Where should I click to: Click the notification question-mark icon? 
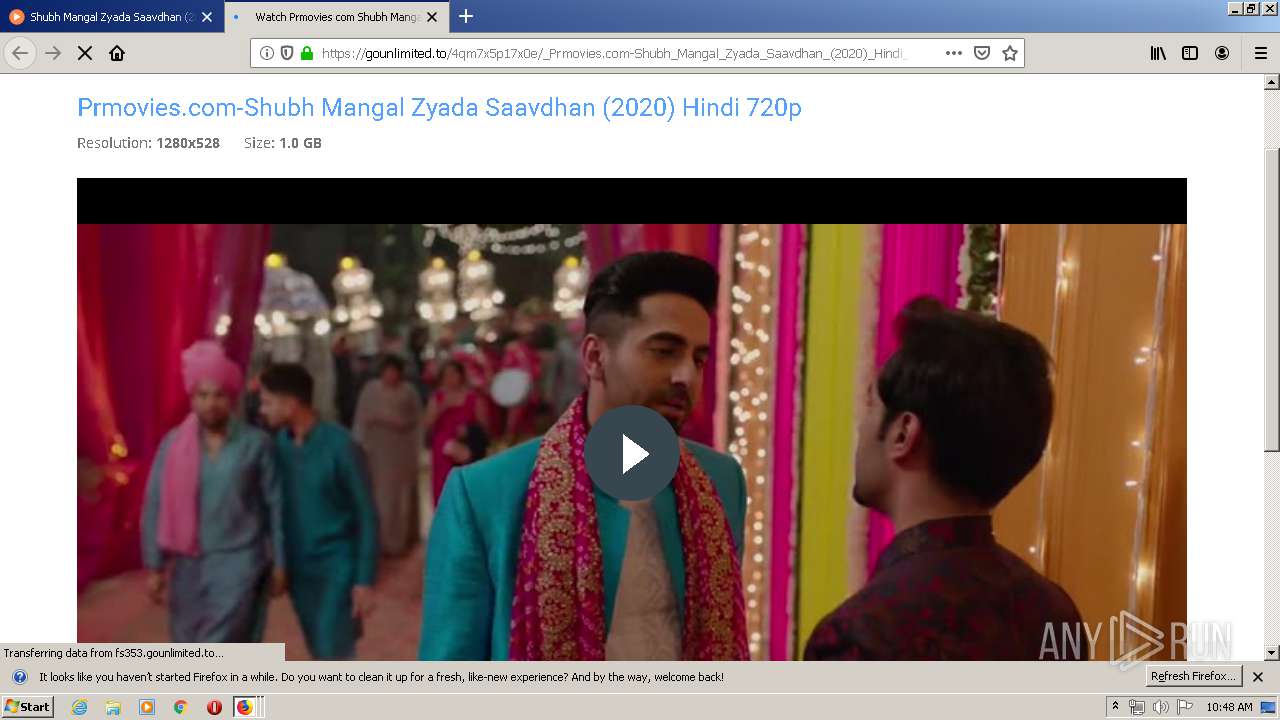pos(19,677)
